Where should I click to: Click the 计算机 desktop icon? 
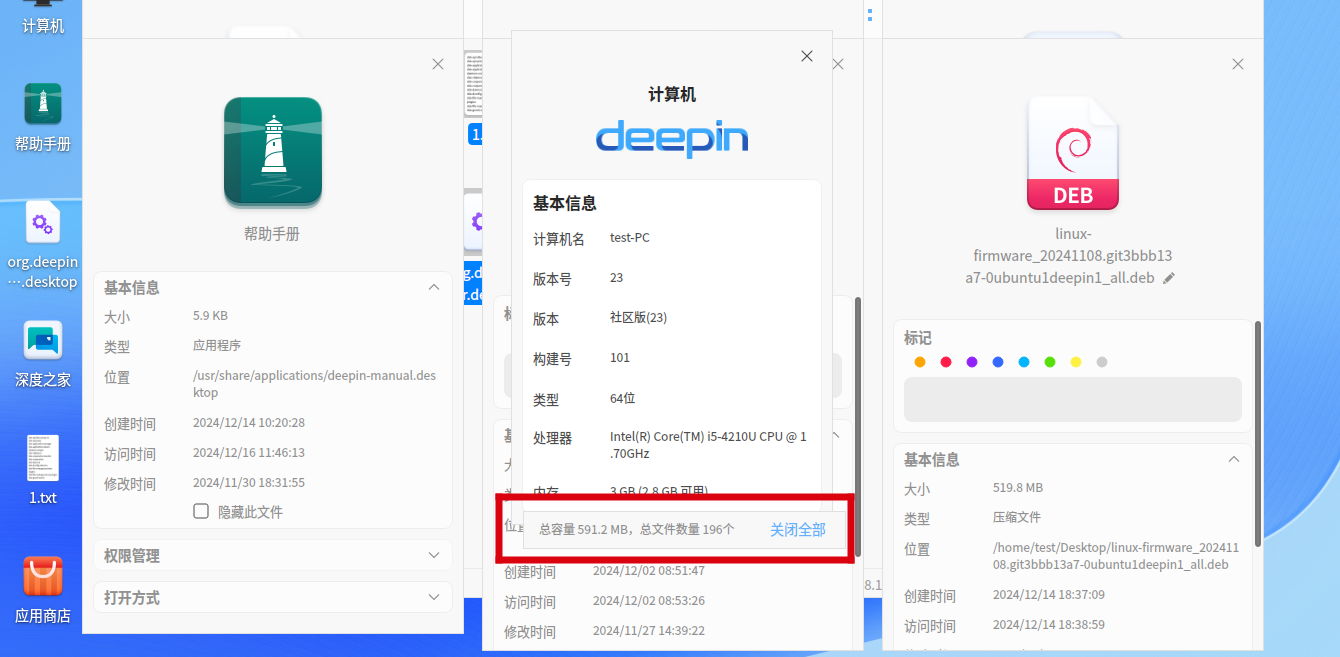coord(43,17)
